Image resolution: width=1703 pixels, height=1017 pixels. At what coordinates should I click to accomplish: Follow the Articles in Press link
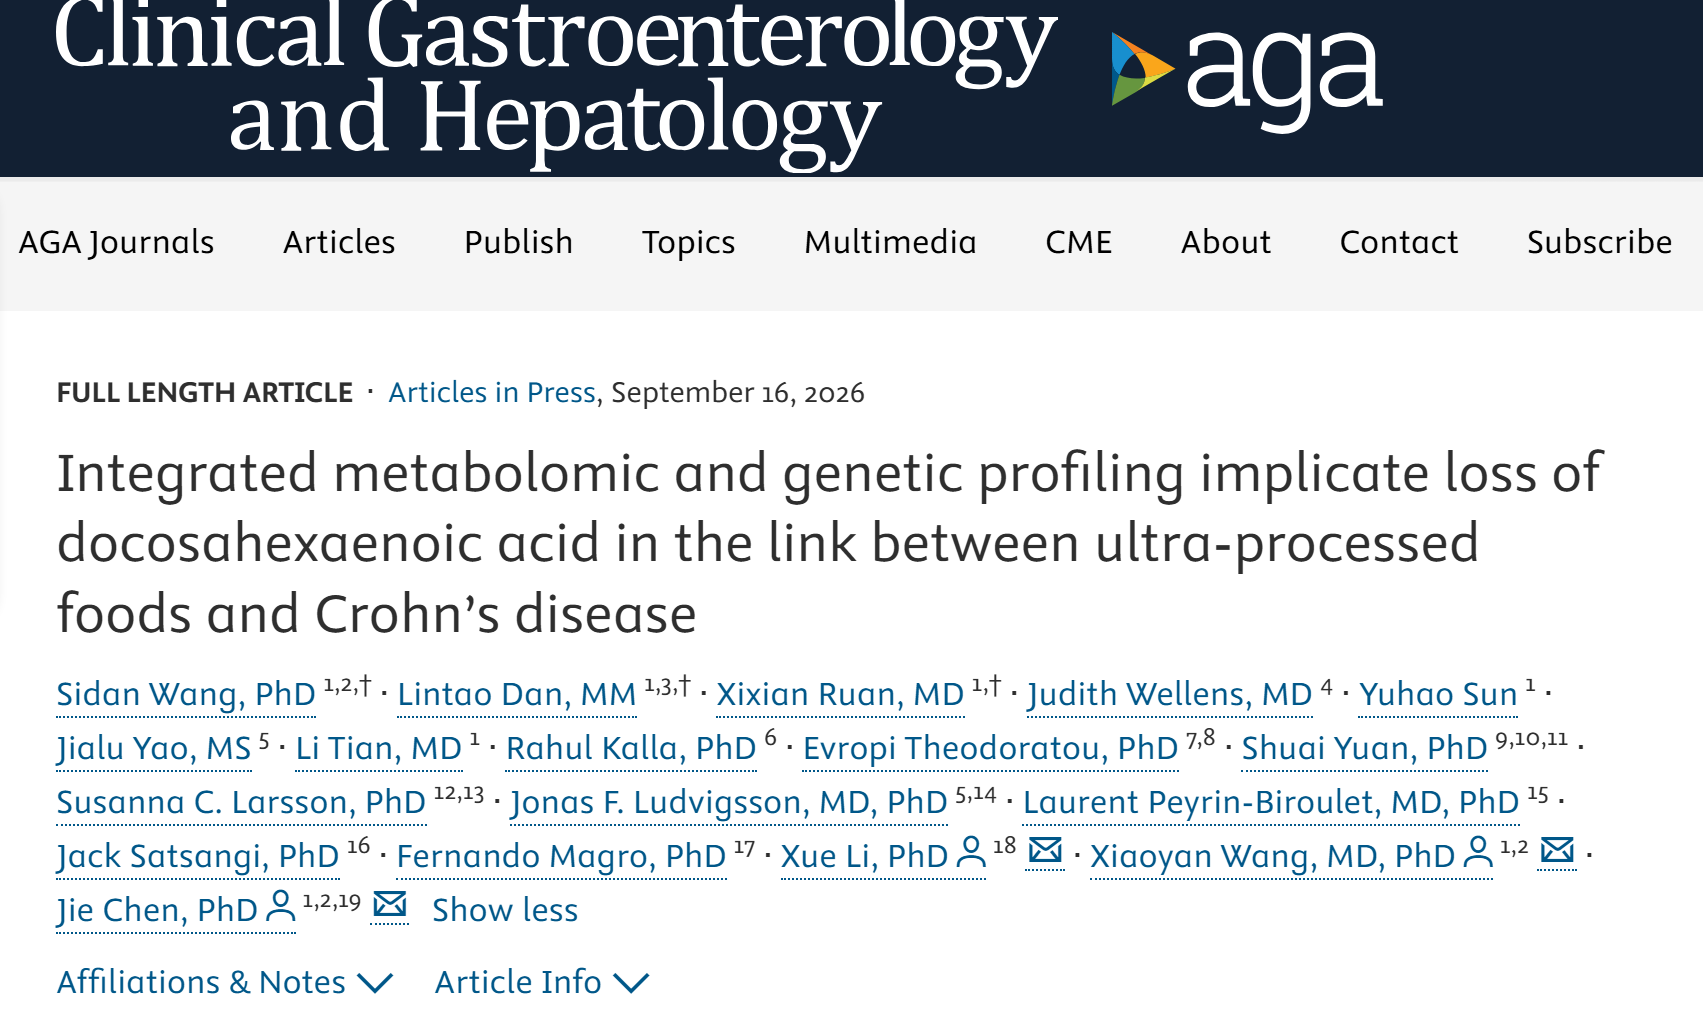[x=492, y=392]
